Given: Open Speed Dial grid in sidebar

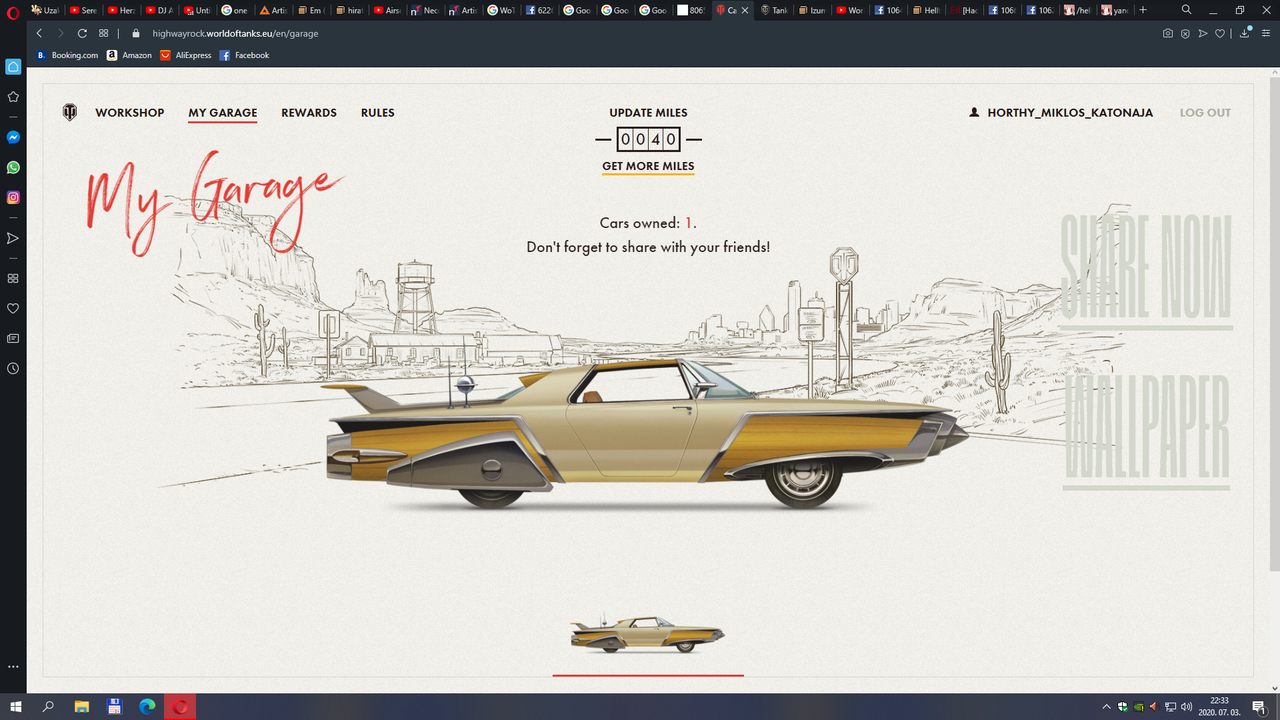Looking at the screenshot, I should [x=13, y=278].
